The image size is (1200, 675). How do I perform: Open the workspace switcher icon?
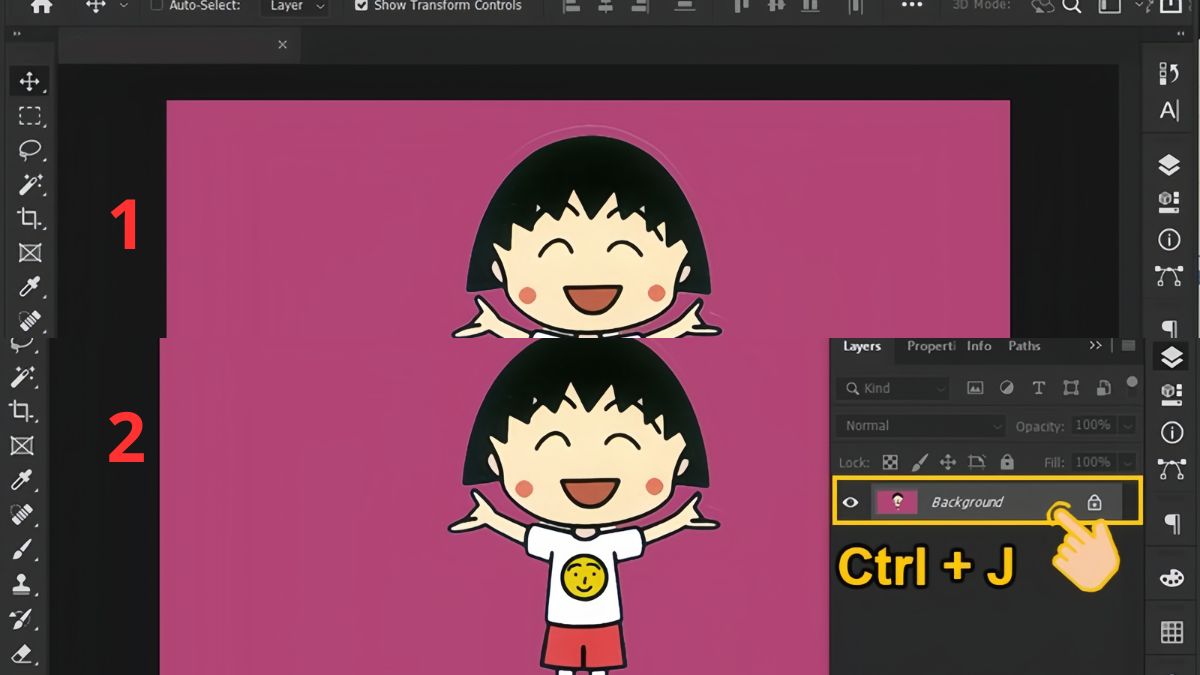(x=1109, y=6)
